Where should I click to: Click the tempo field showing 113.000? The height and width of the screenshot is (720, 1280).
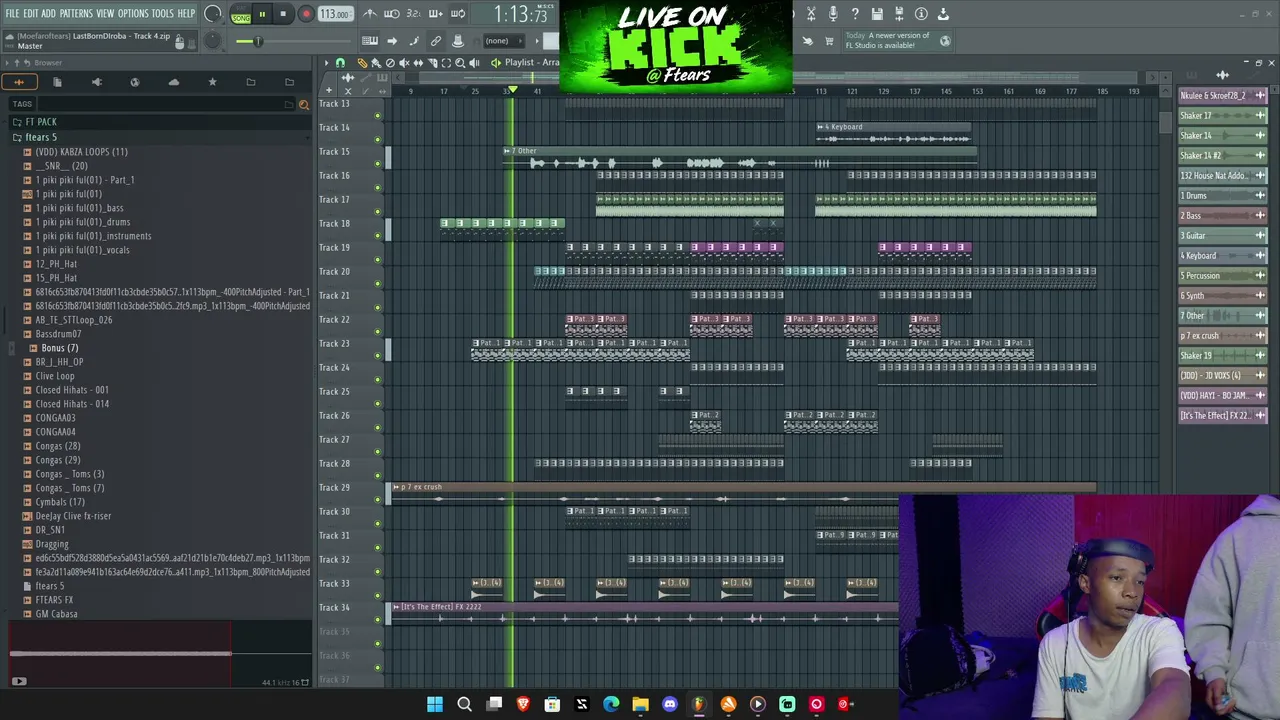coord(335,14)
